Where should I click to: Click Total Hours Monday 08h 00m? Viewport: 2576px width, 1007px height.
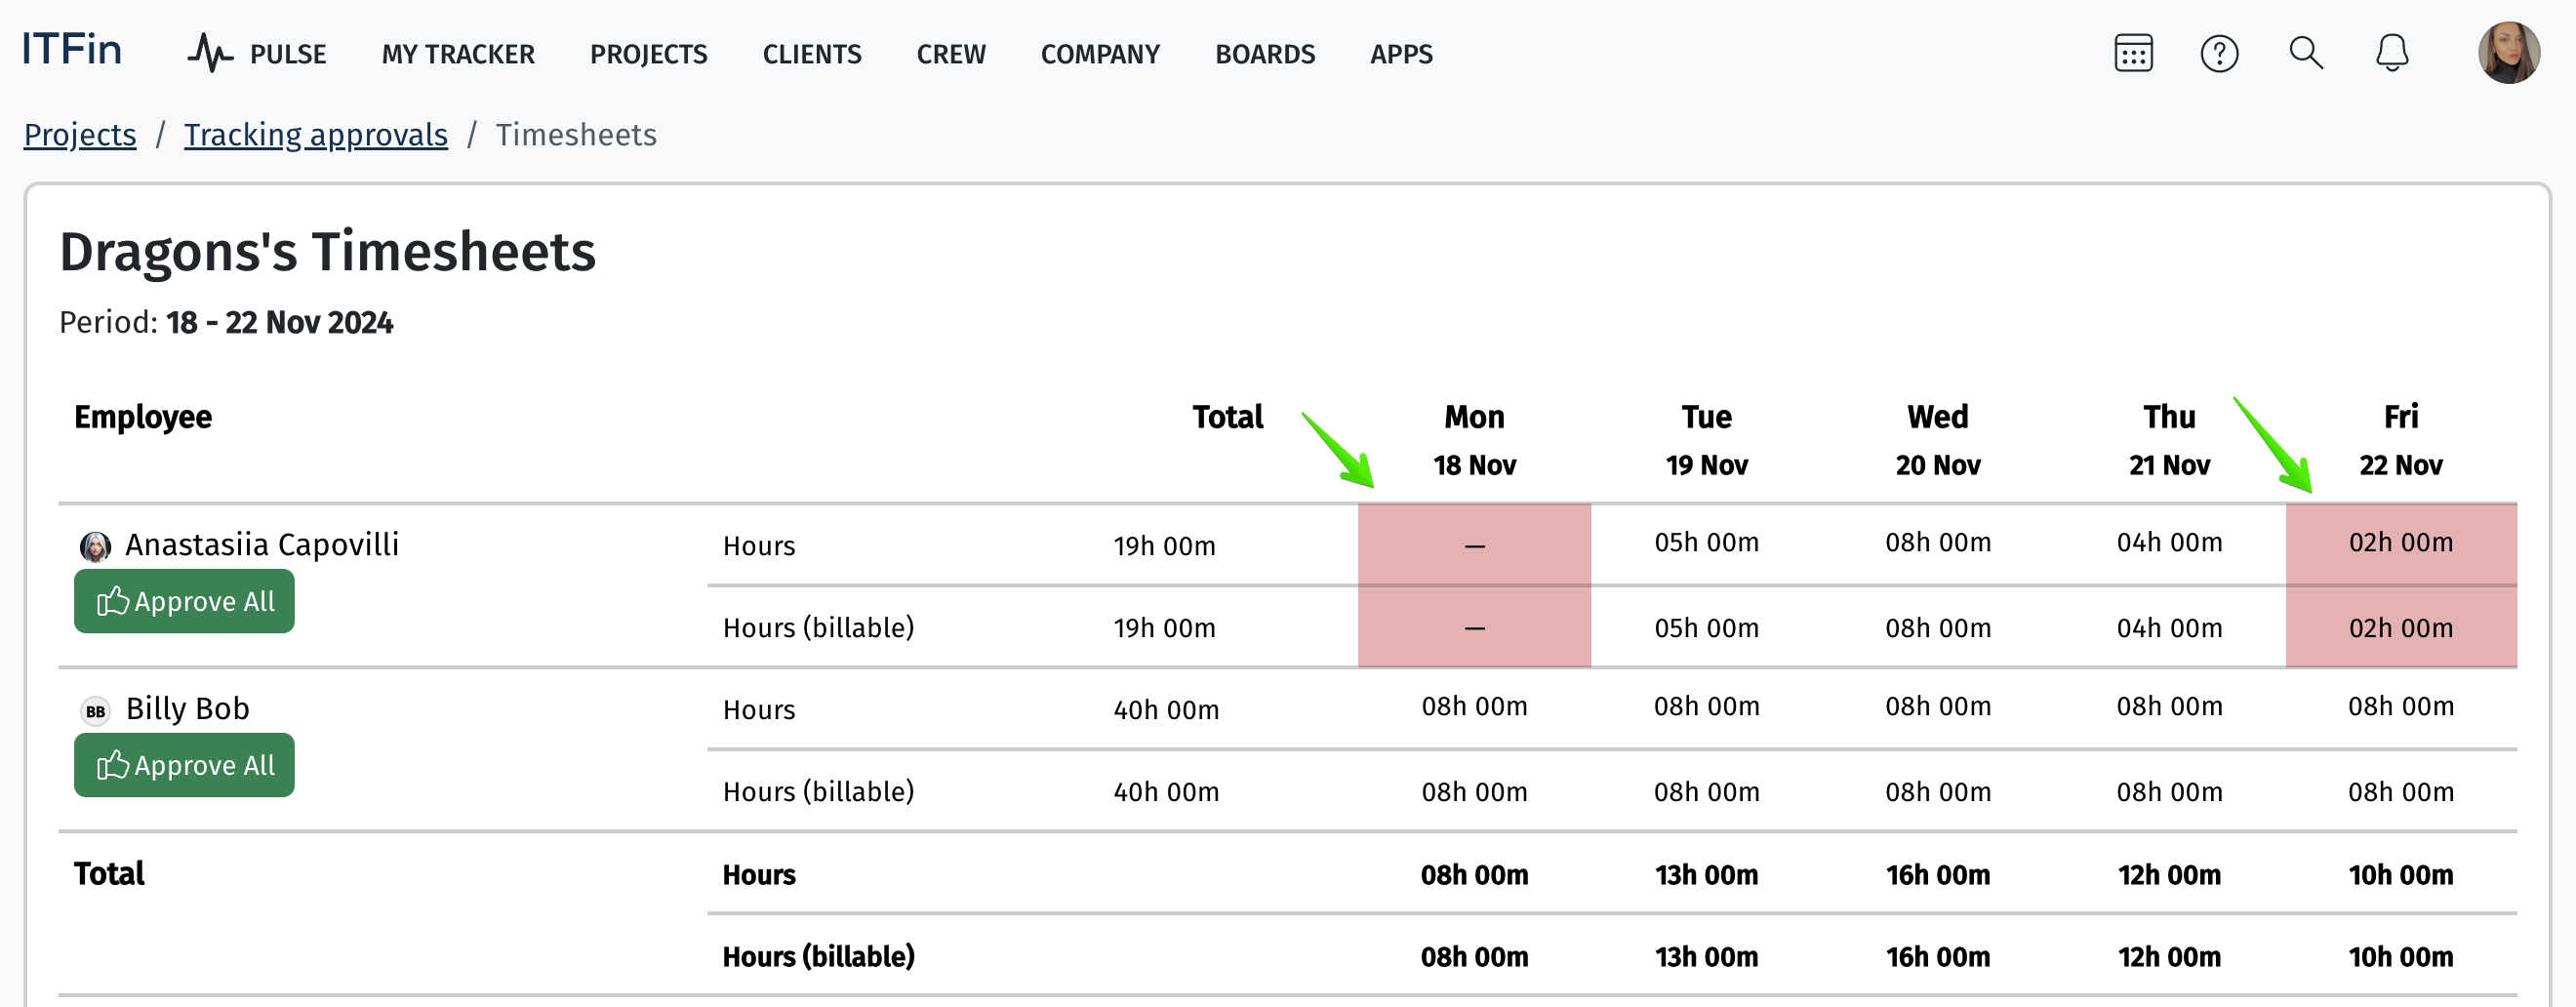coord(1474,875)
